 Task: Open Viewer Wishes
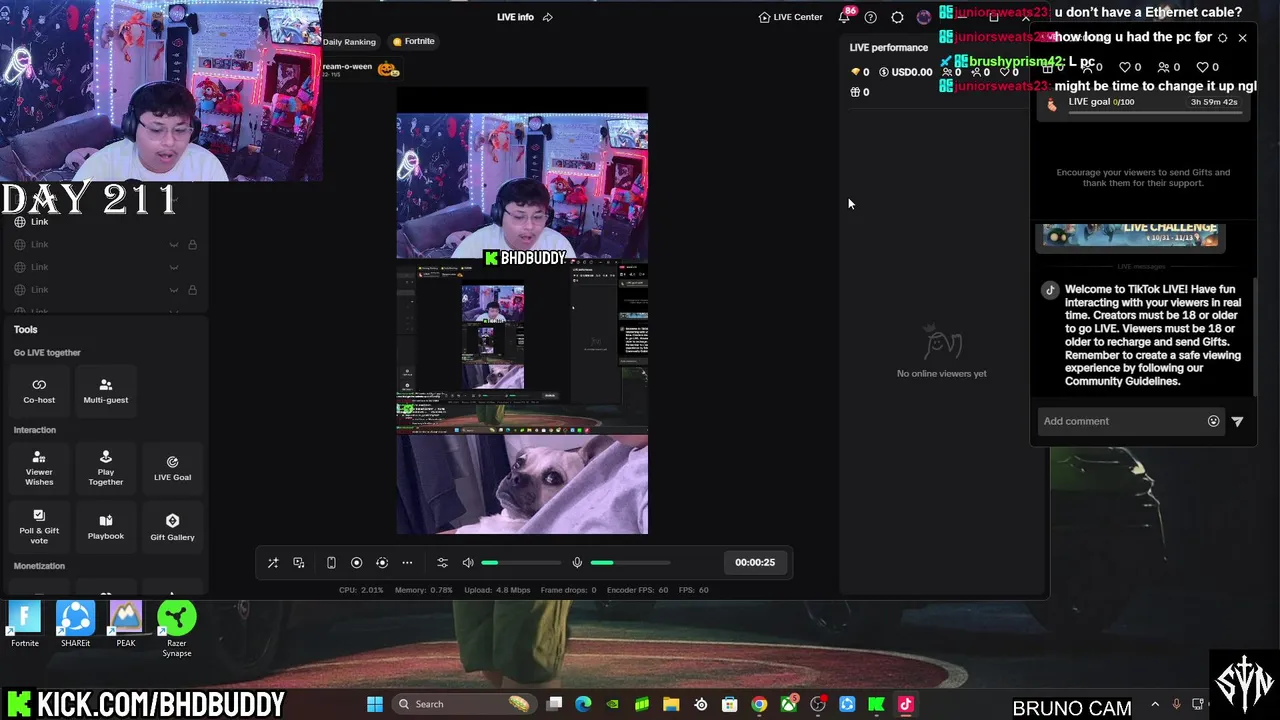click(x=39, y=469)
